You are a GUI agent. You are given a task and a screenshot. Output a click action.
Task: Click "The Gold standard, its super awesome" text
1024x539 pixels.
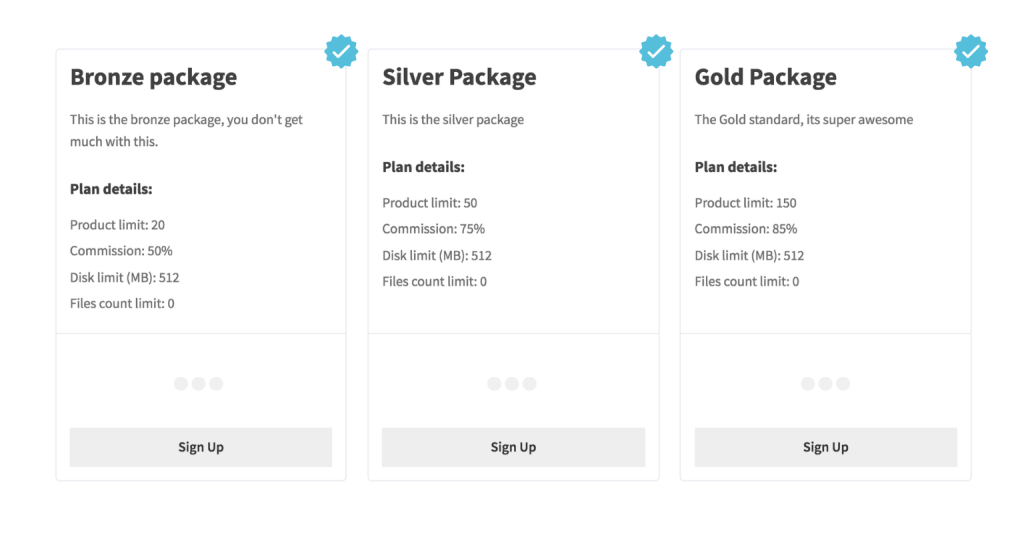click(803, 120)
